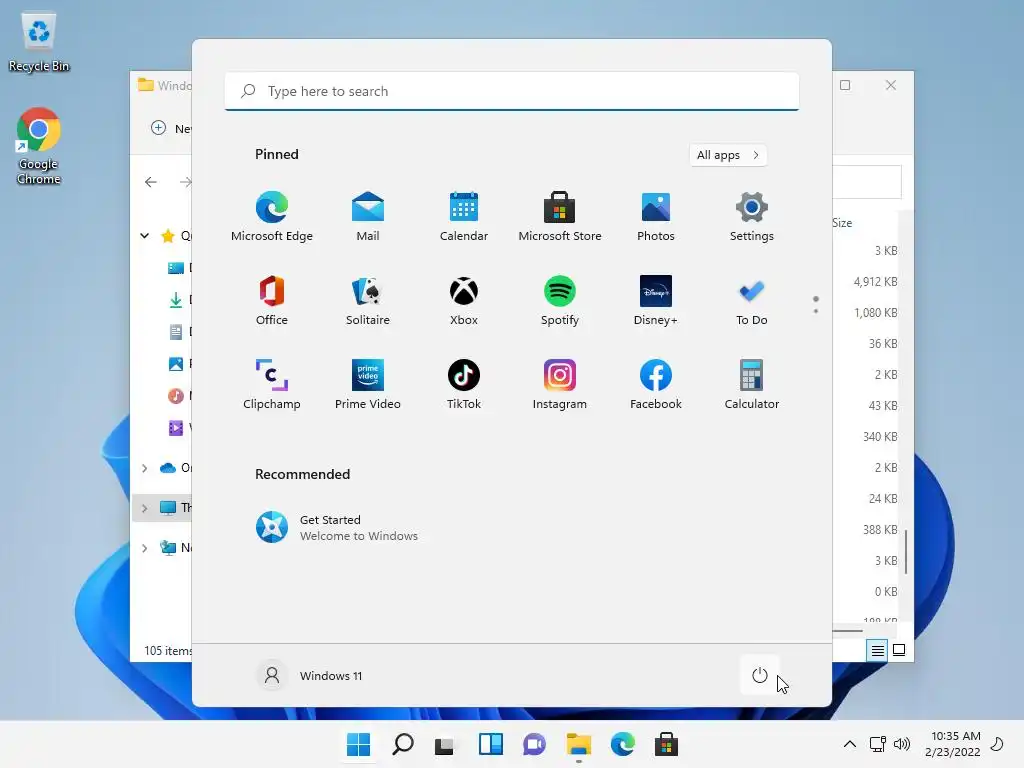Select the 1,080 KB size cell
Viewport: 1024px width, 768px height.
[875, 313]
